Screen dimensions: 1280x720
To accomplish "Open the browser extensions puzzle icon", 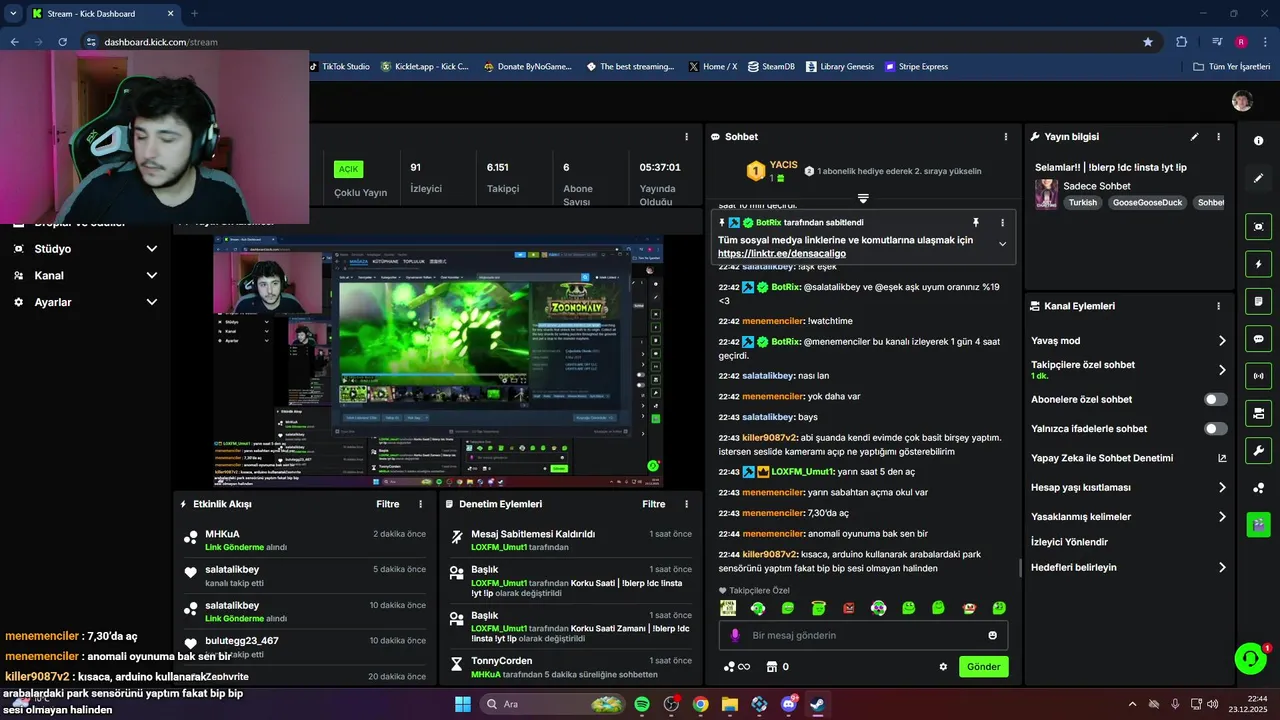I will (x=1181, y=42).
